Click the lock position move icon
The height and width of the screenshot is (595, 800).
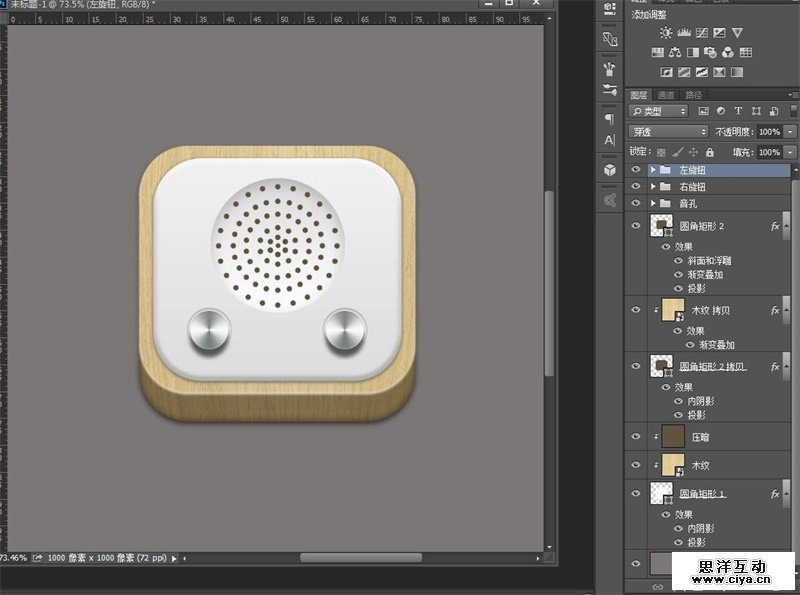tap(693, 152)
